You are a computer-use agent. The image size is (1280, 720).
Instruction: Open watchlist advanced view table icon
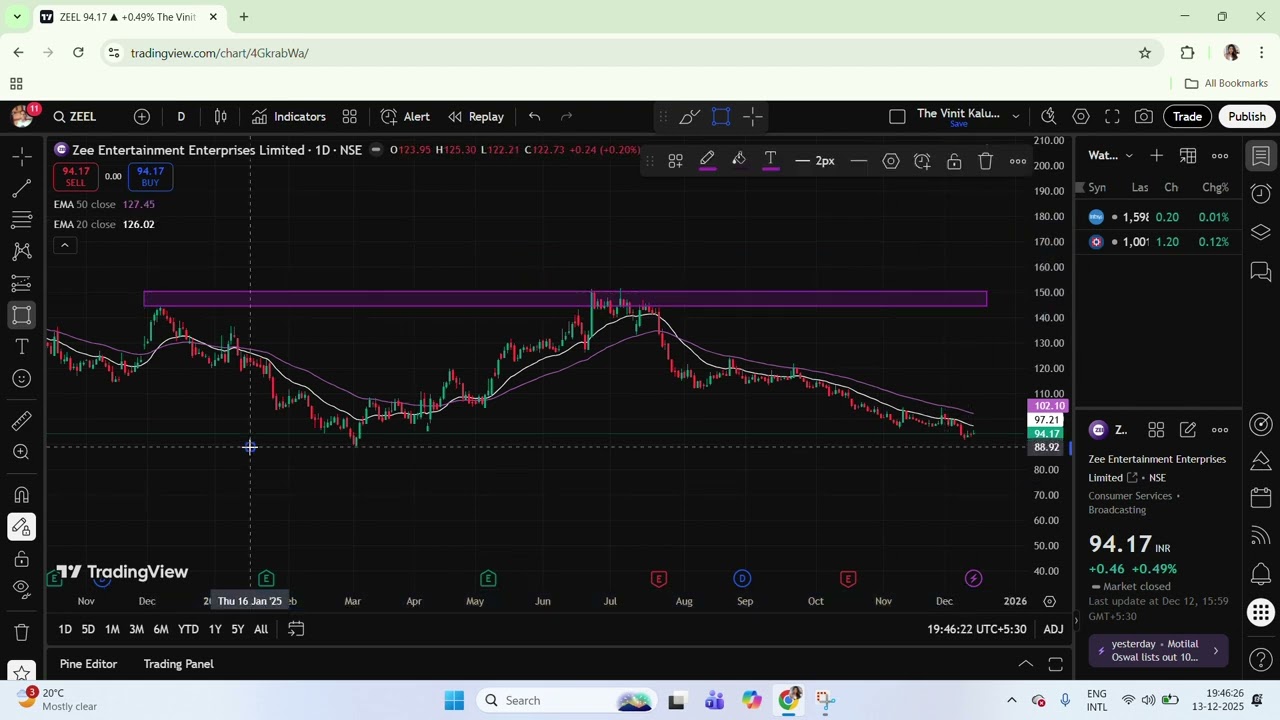[x=1188, y=155]
